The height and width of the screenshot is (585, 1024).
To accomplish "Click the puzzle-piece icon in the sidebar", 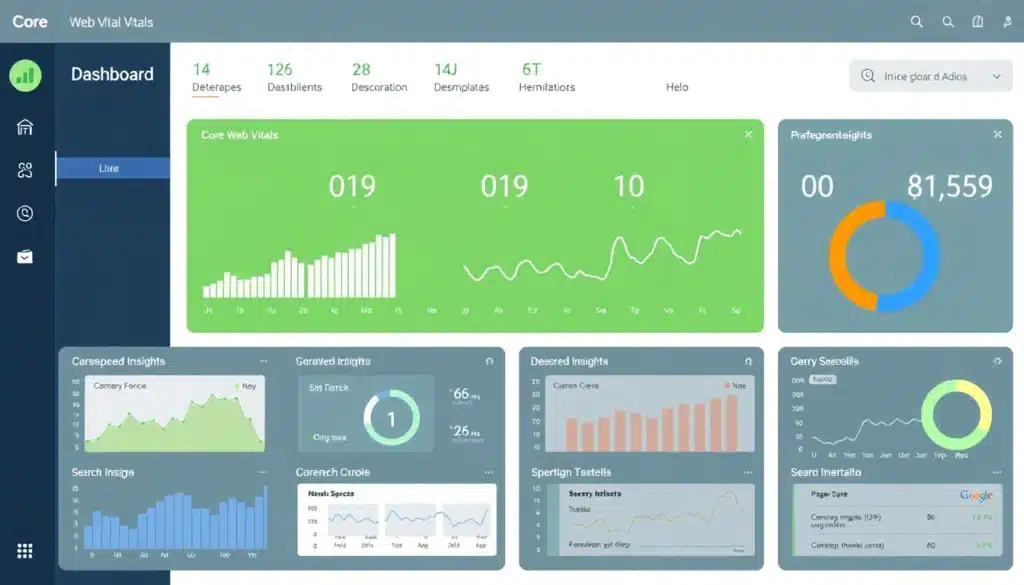I will point(24,170).
